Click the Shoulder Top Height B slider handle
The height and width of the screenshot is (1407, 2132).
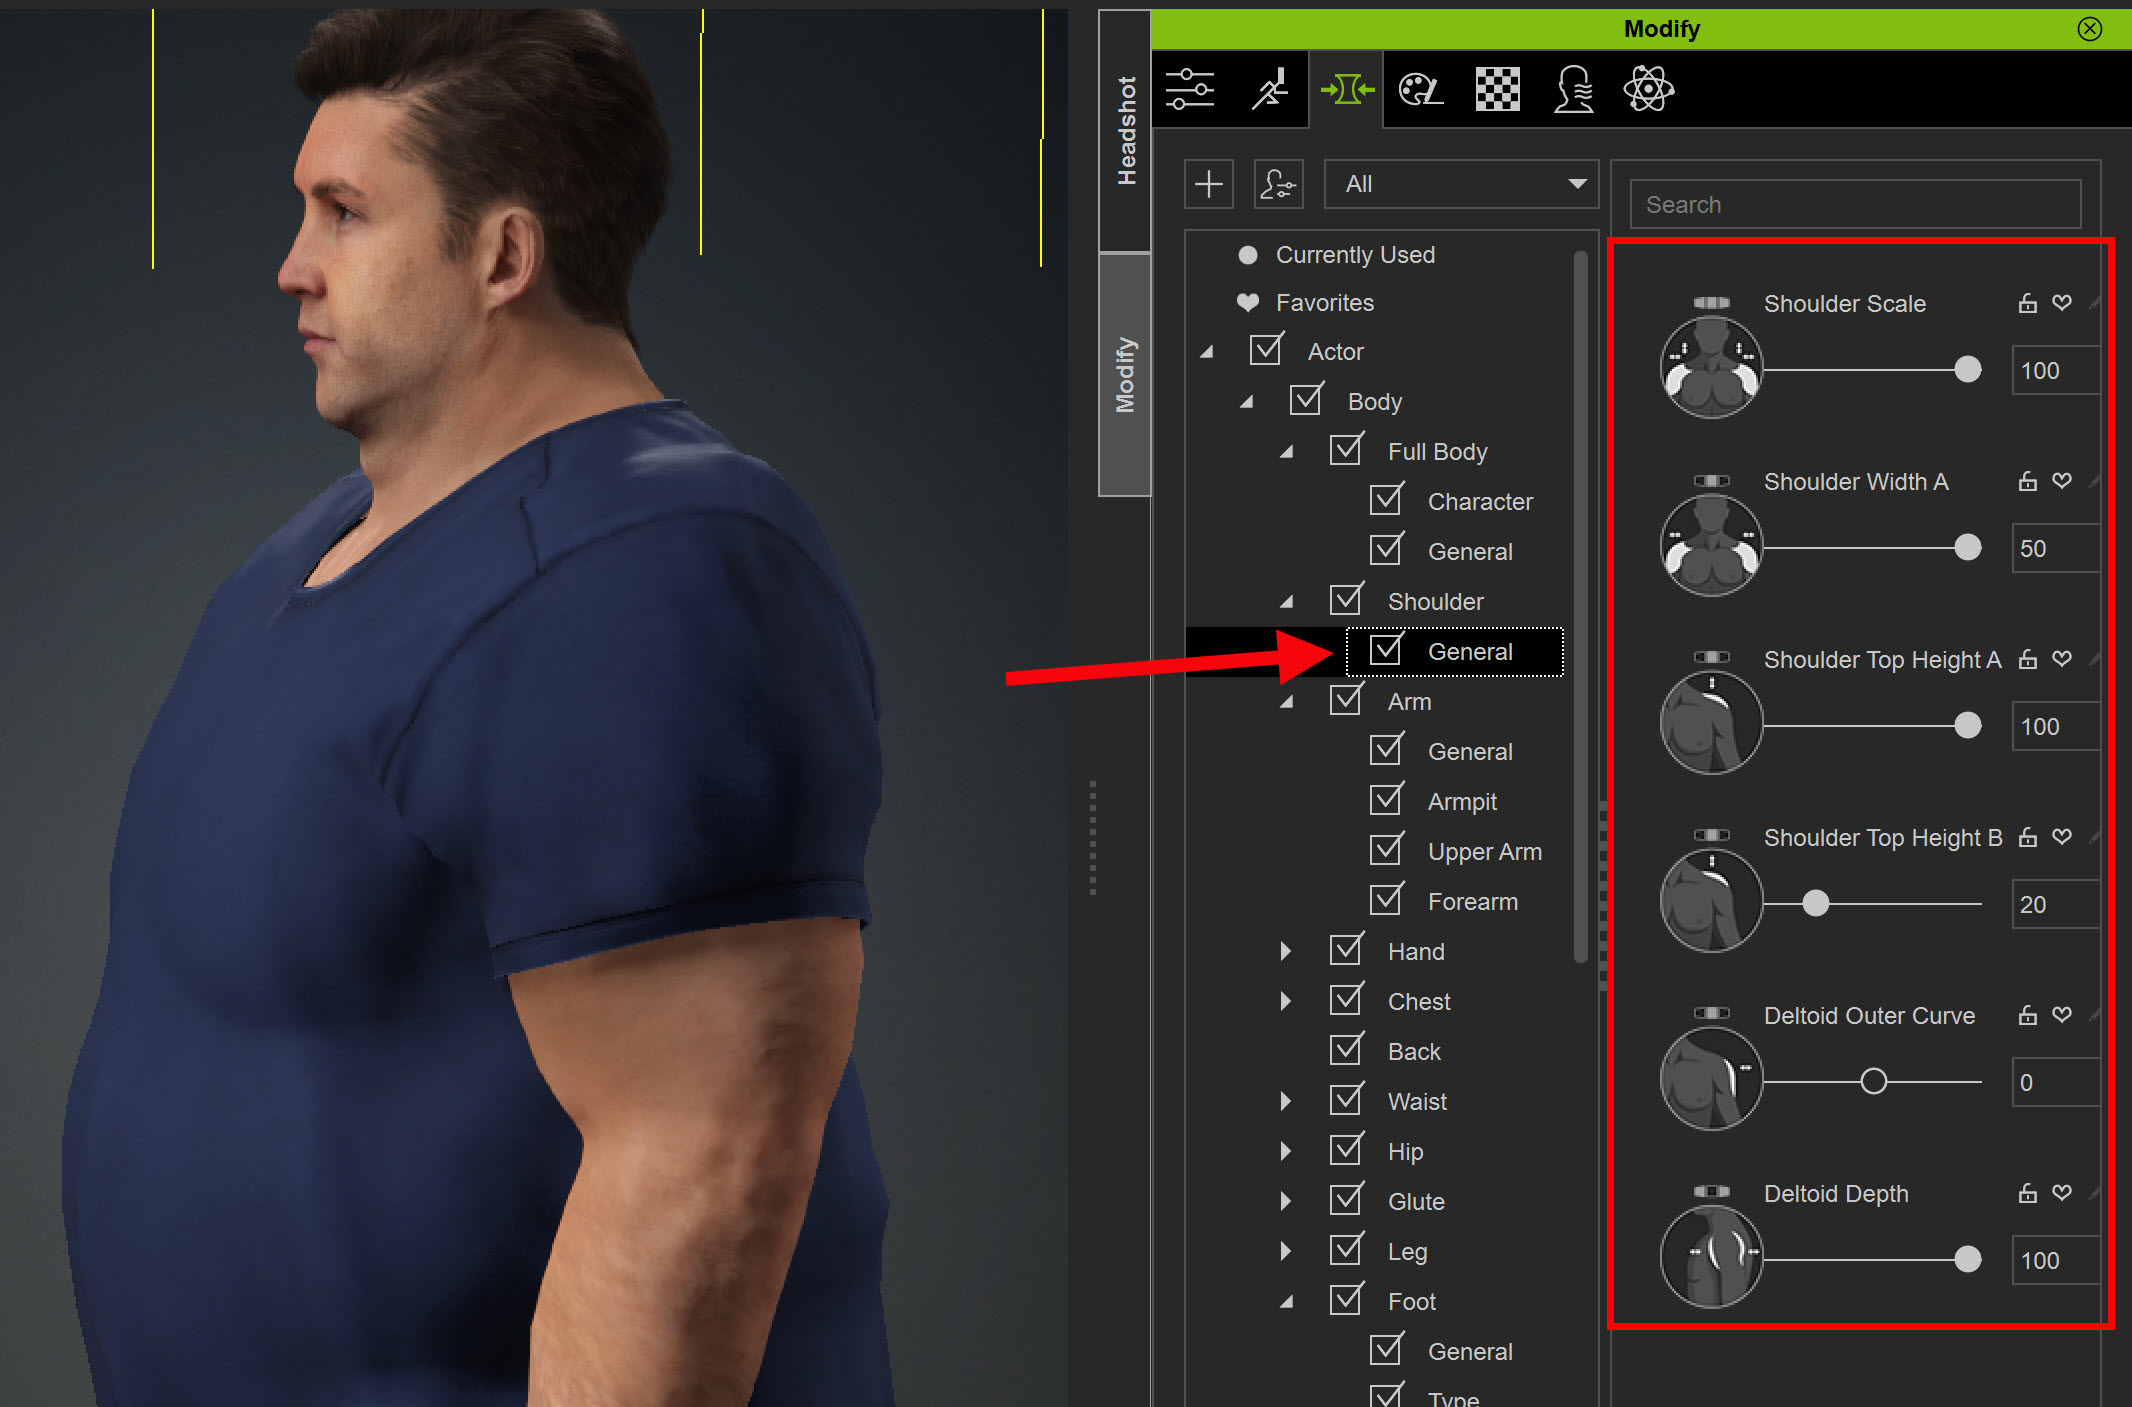1816,904
